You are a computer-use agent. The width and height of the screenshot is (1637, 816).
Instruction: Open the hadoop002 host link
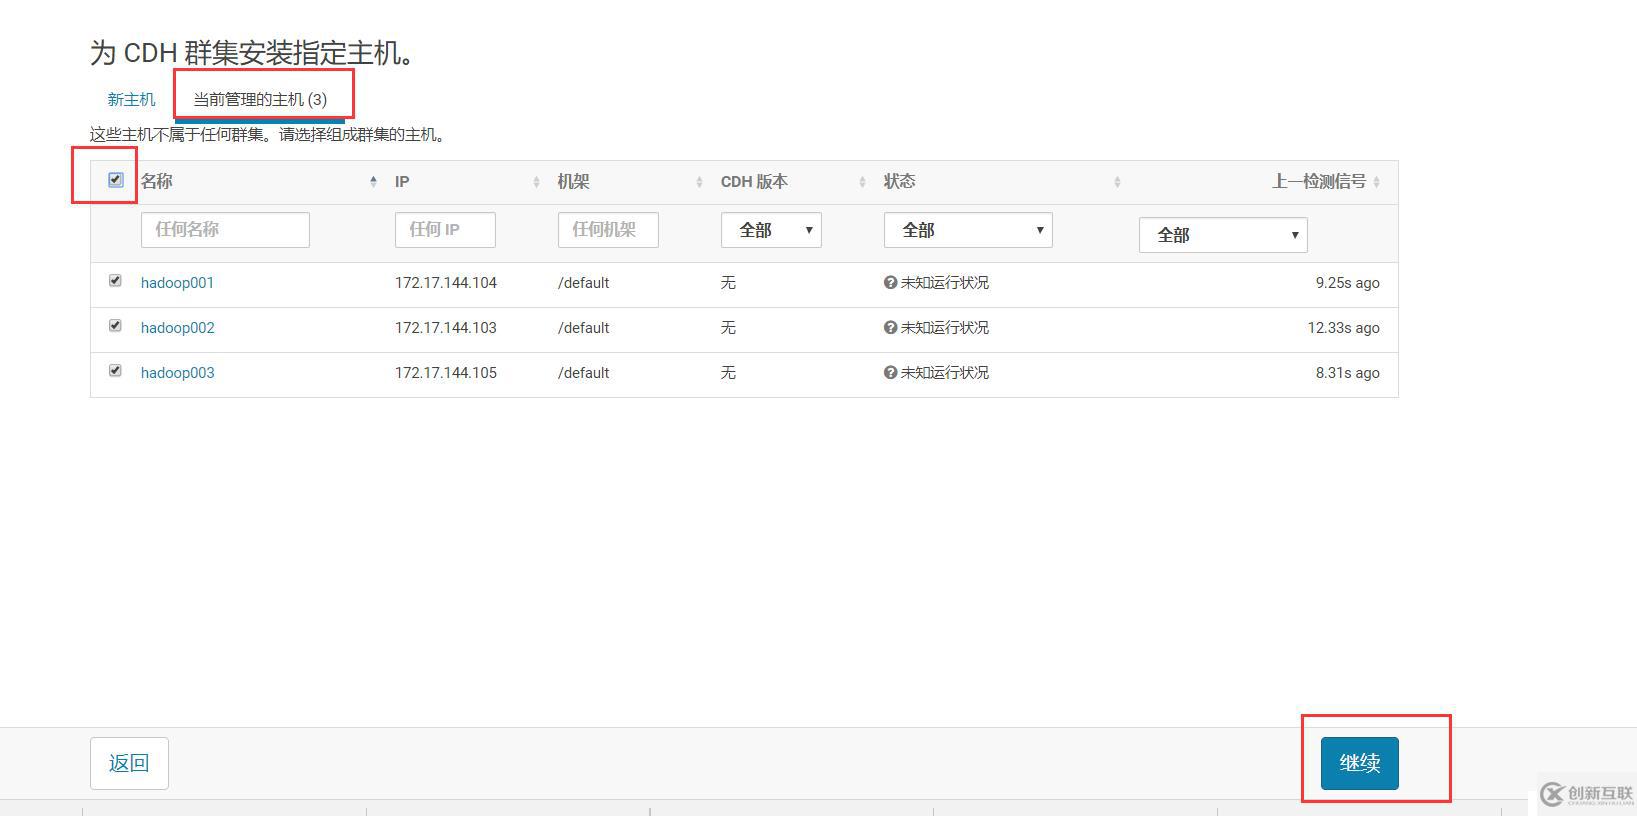click(x=177, y=328)
